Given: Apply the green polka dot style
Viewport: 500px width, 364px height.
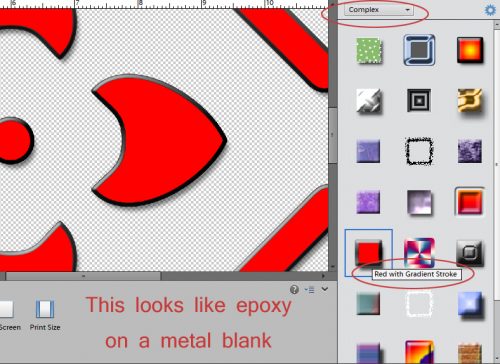Looking at the screenshot, I should pyautogui.click(x=369, y=51).
